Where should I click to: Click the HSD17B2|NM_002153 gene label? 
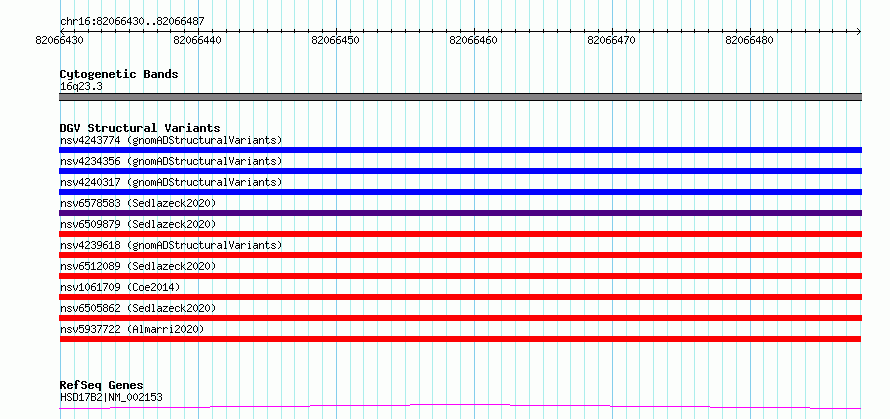click(111, 397)
